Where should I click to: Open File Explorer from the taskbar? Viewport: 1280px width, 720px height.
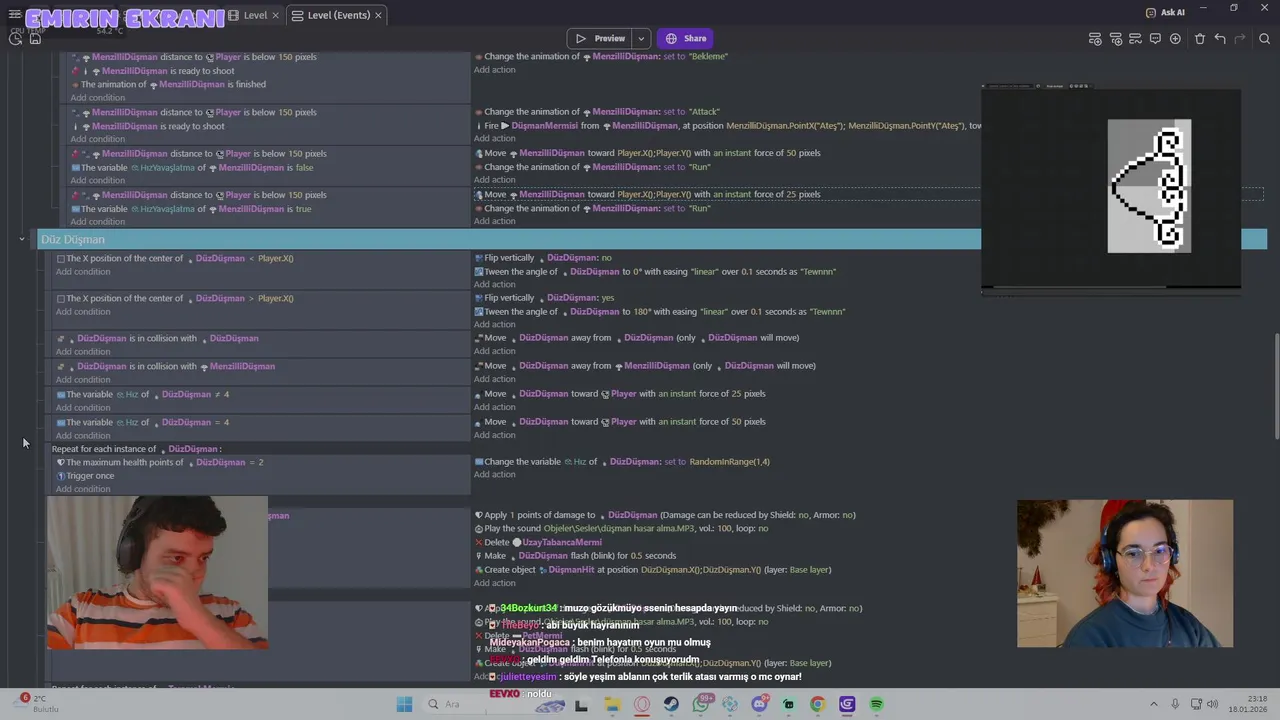[612, 704]
